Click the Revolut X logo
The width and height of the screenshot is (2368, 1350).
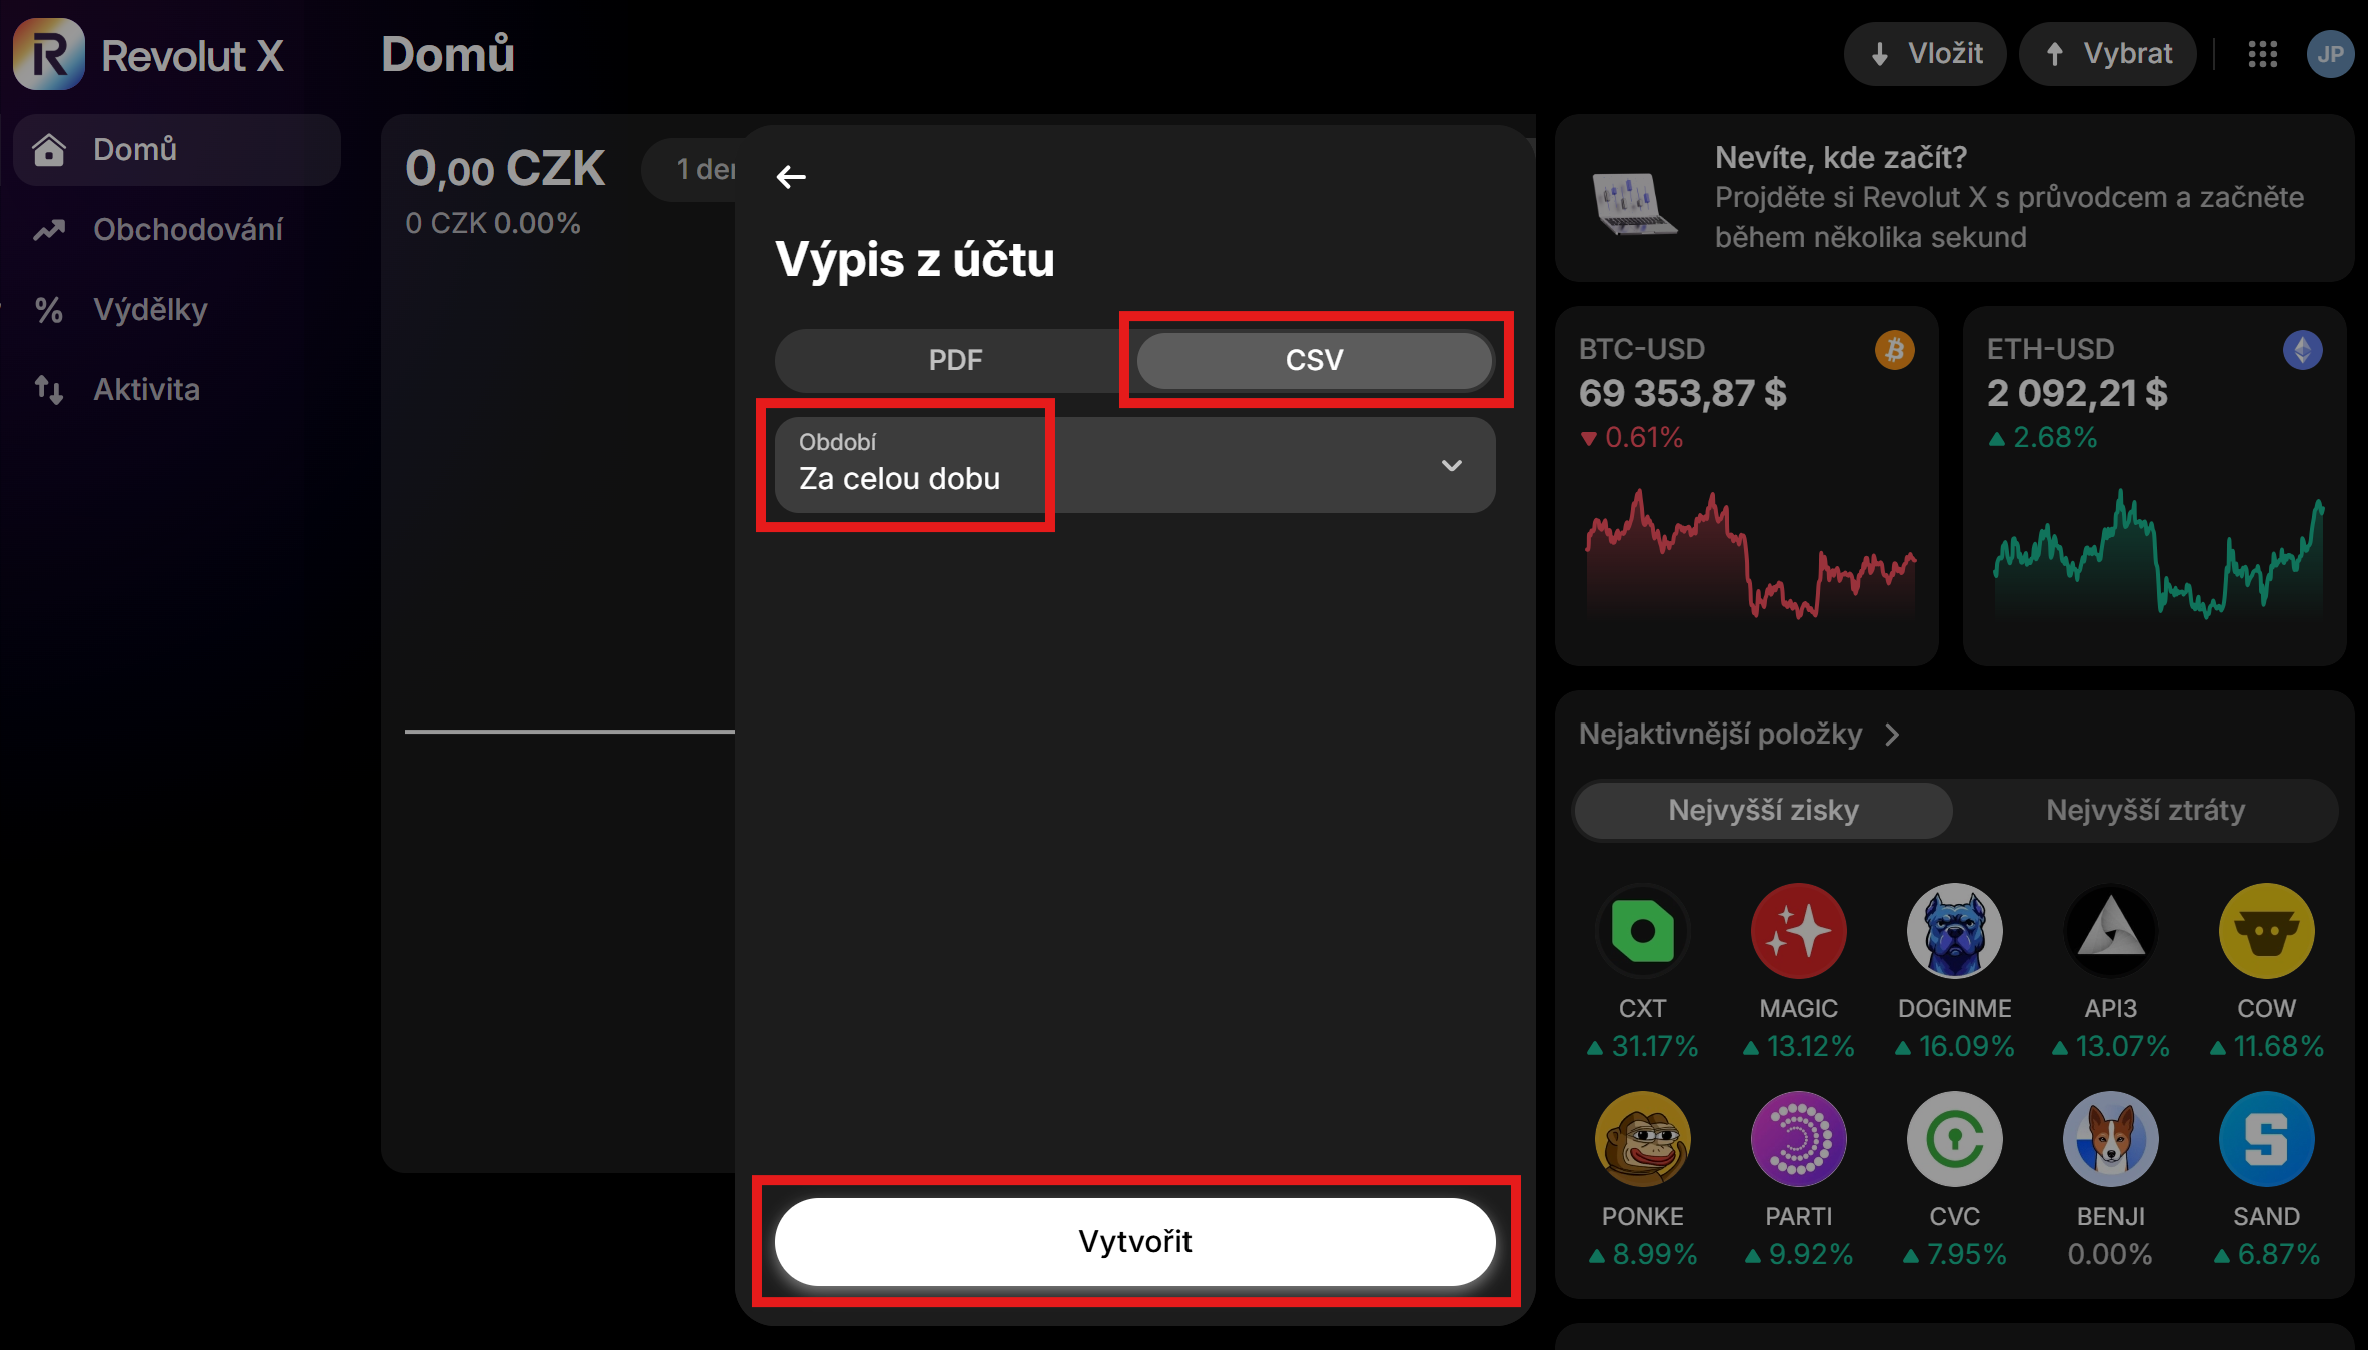pos(149,54)
